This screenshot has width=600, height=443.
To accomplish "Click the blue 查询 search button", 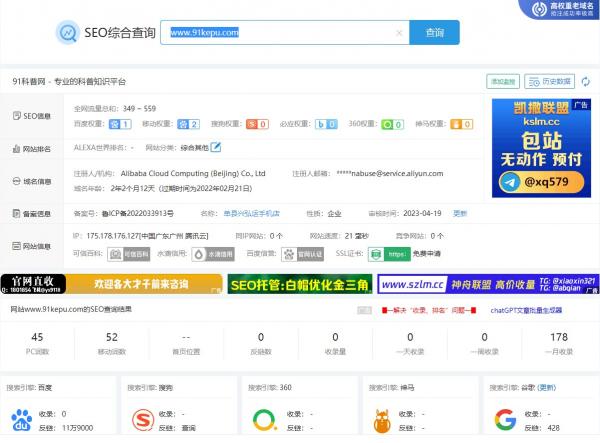I will pyautogui.click(x=434, y=33).
